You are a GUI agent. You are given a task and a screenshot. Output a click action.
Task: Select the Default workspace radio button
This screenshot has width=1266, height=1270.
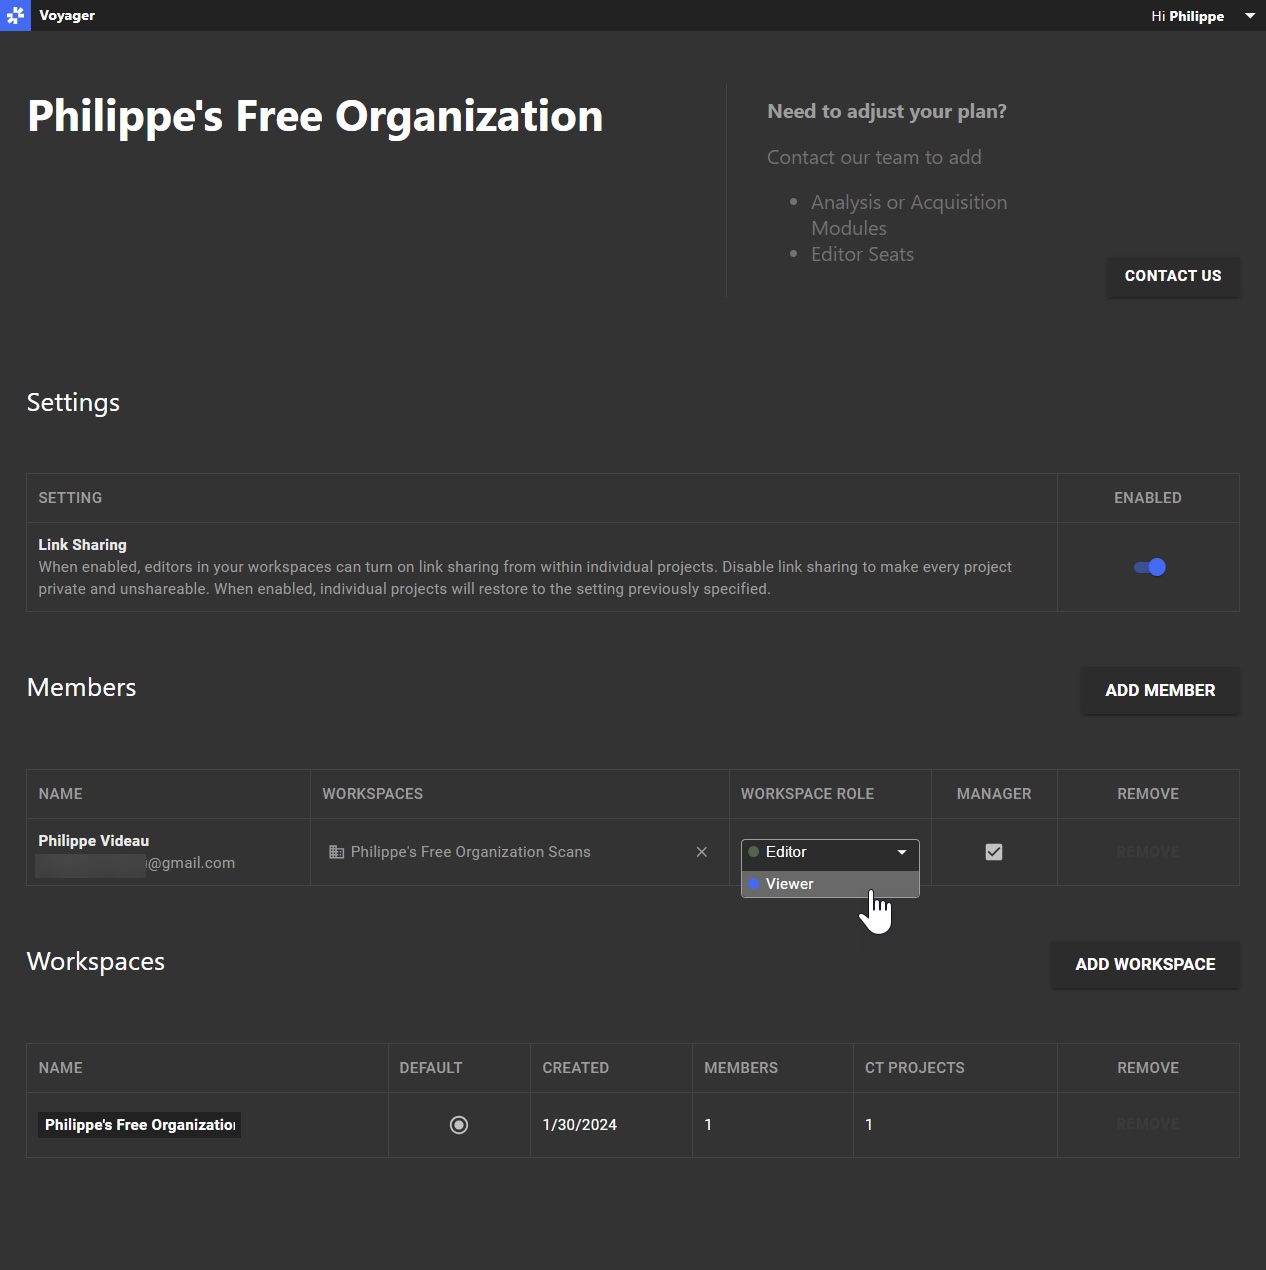(x=459, y=1125)
